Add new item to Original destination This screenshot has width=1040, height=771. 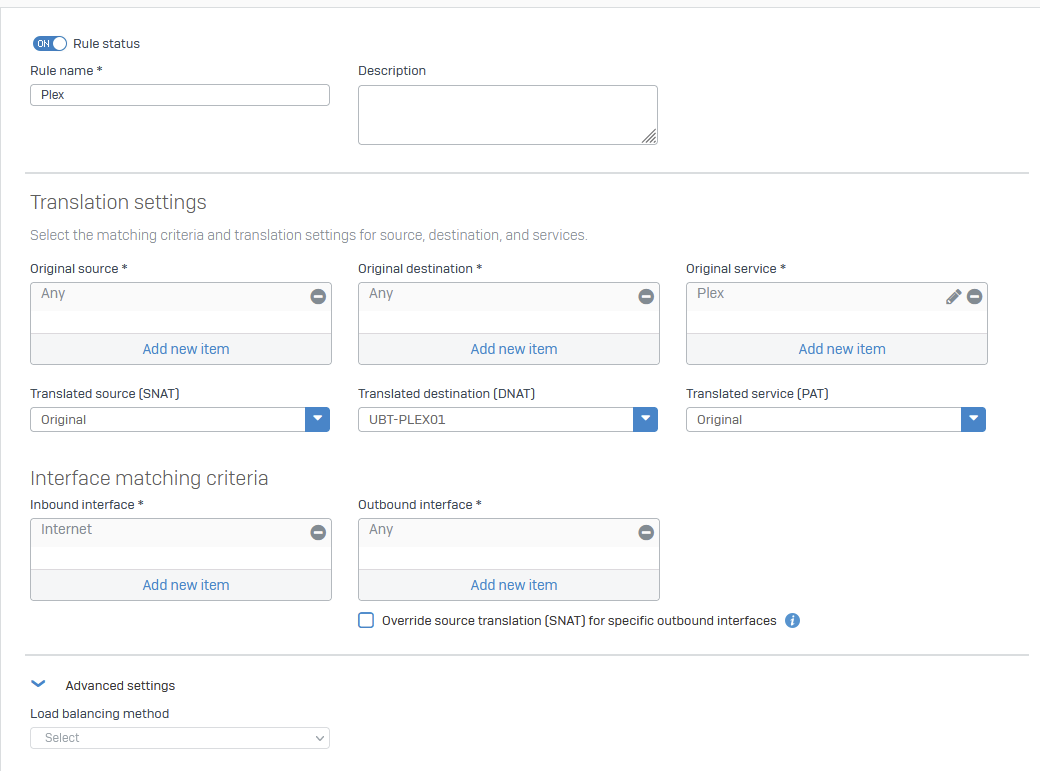coord(514,349)
